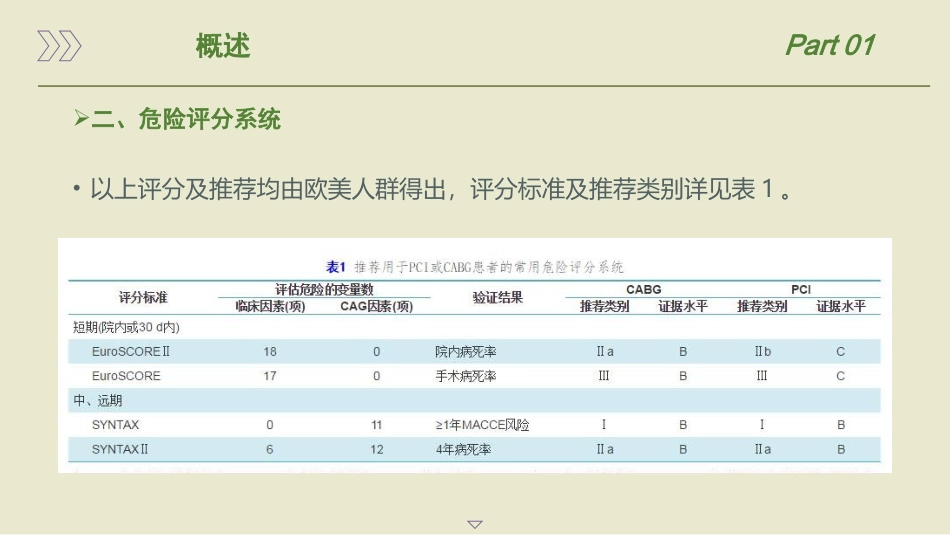The image size is (950, 535).
Task: Click CABG class I in ≥1年MACCE风险 row
Action: [604, 425]
